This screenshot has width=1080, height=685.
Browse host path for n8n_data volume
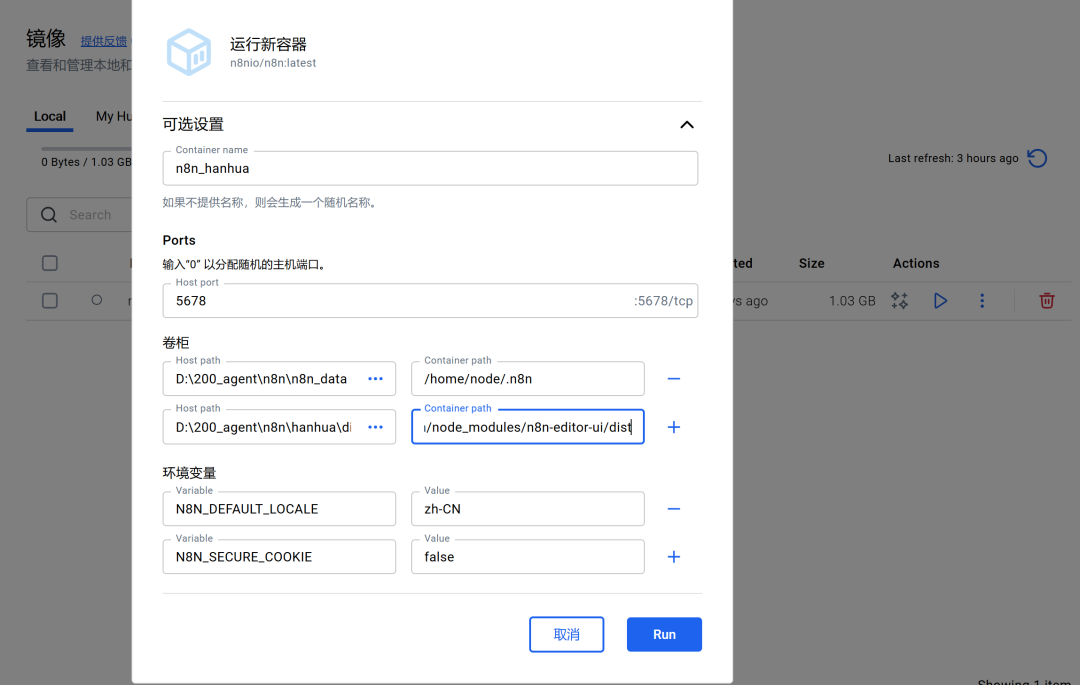coord(375,379)
